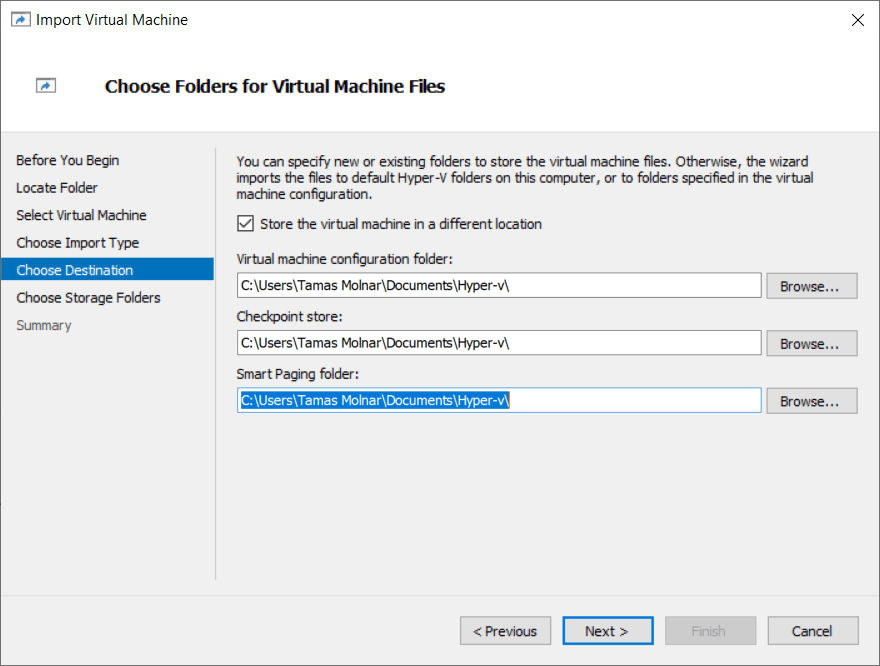Jump to the Choose Import Type step
This screenshot has width=880, height=666.
[x=77, y=243]
